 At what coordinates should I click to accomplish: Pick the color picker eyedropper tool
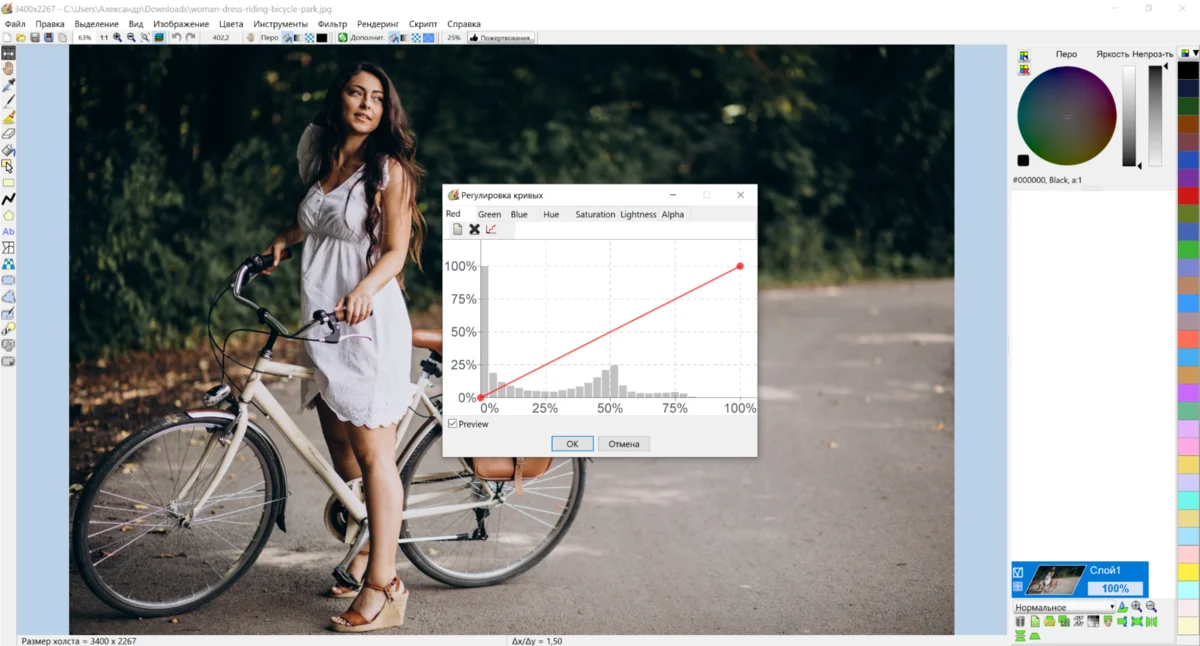(8, 85)
